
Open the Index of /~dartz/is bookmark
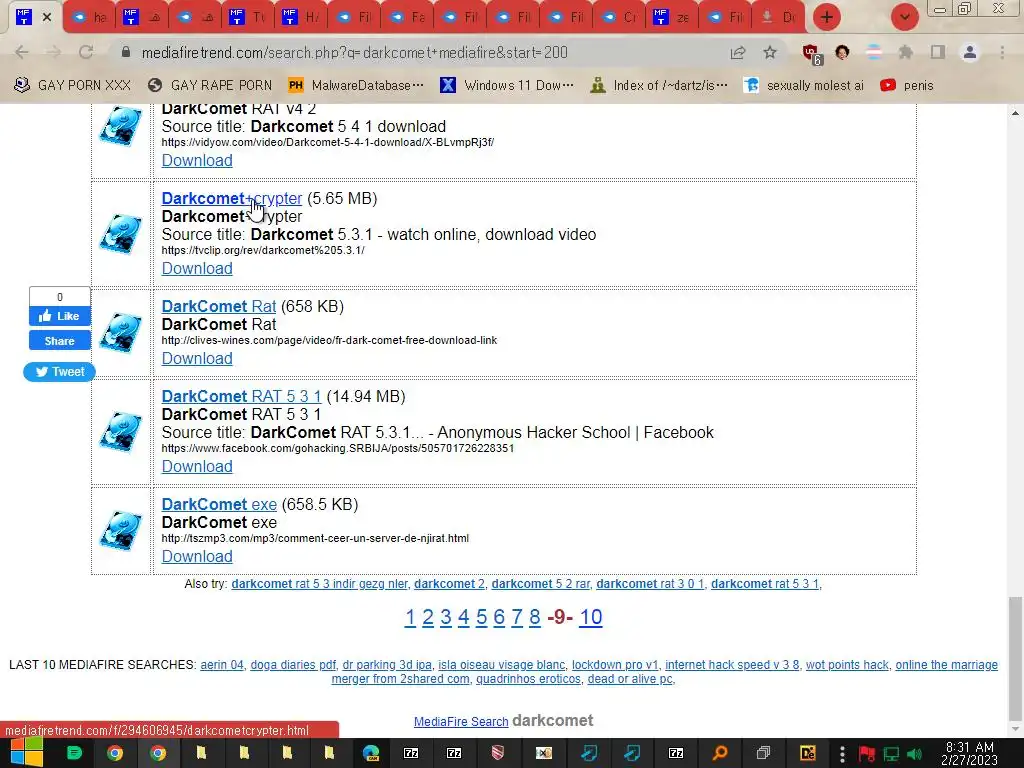coord(658,85)
